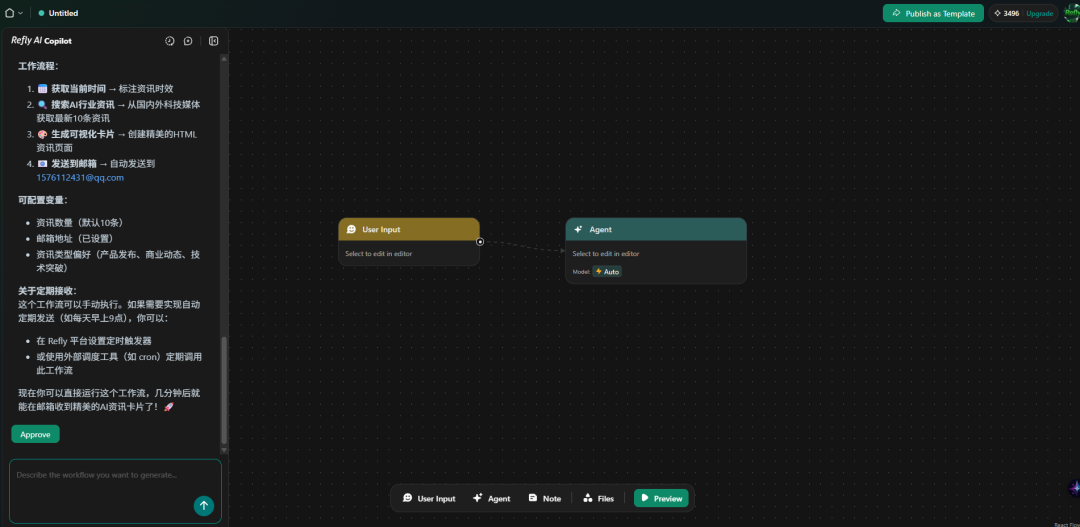Open Files from bottom toolbar

pos(598,498)
